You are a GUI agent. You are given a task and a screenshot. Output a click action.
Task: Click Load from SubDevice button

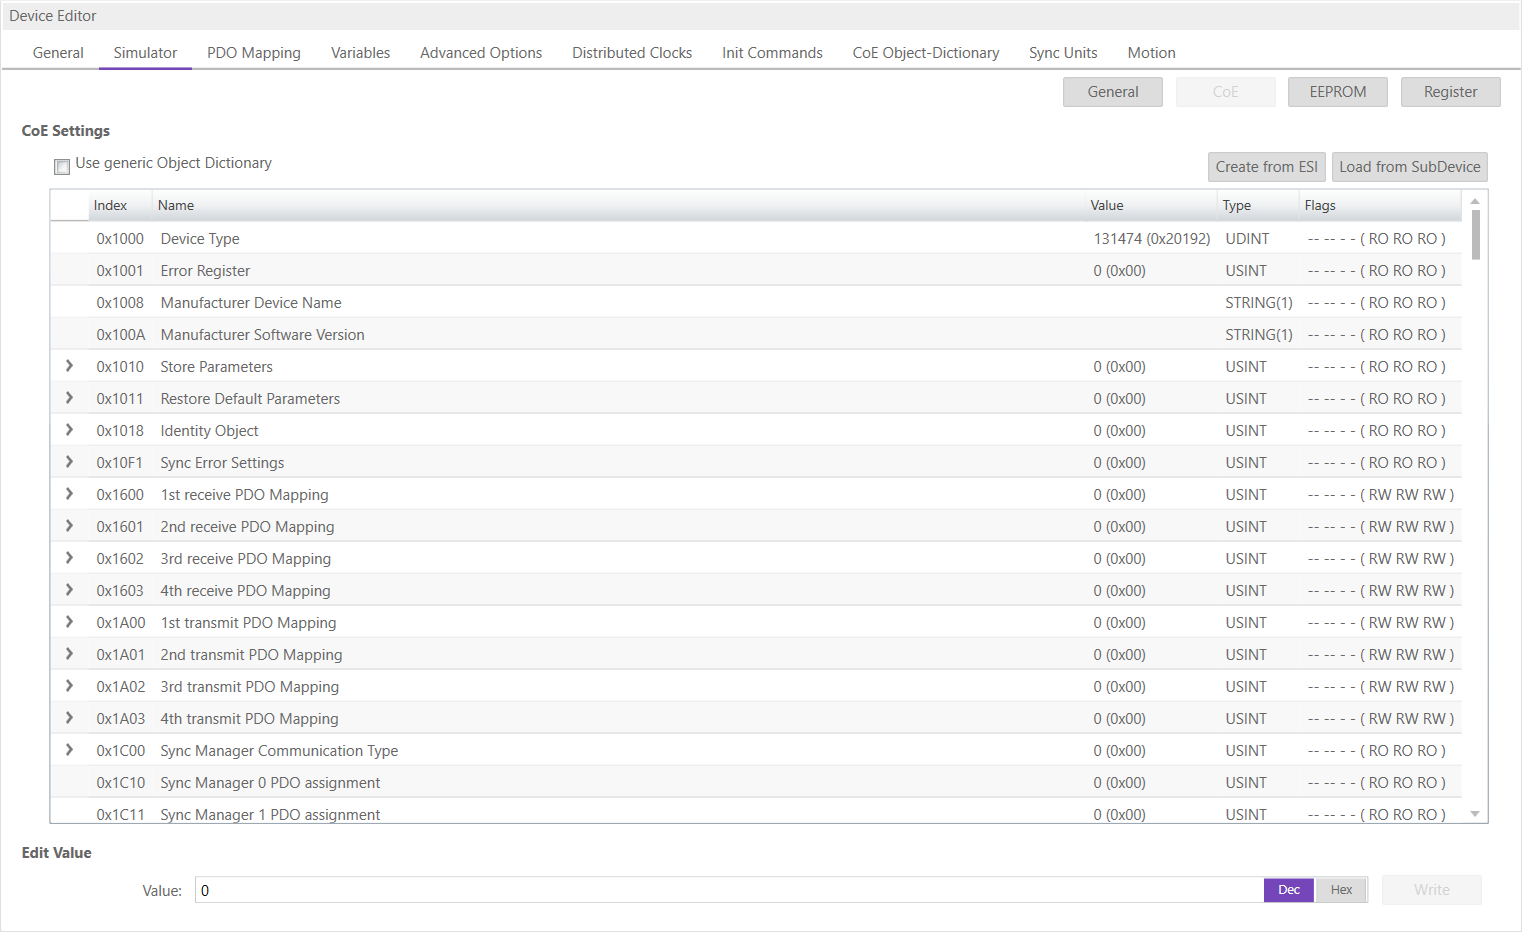click(1409, 167)
